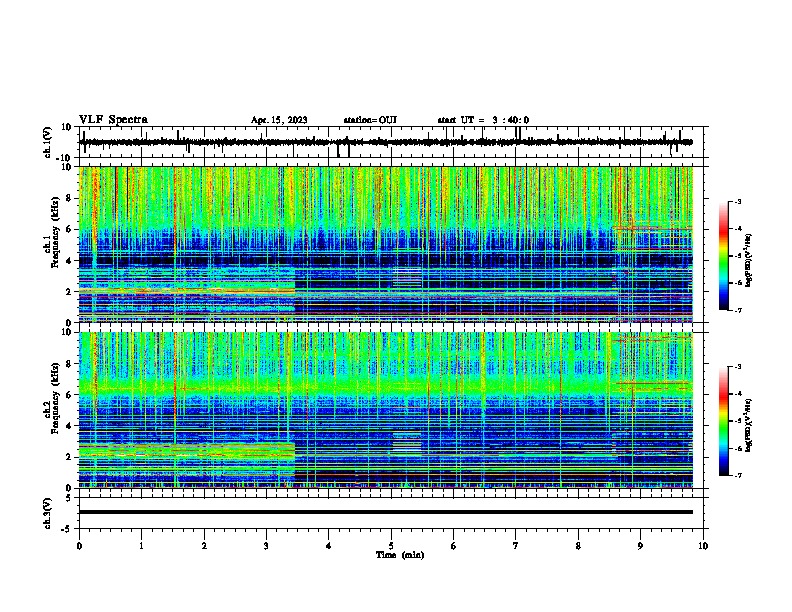This screenshot has width=792, height=612.
Task: Click the date "Apr. 15, 2023"
Action: tap(279, 120)
